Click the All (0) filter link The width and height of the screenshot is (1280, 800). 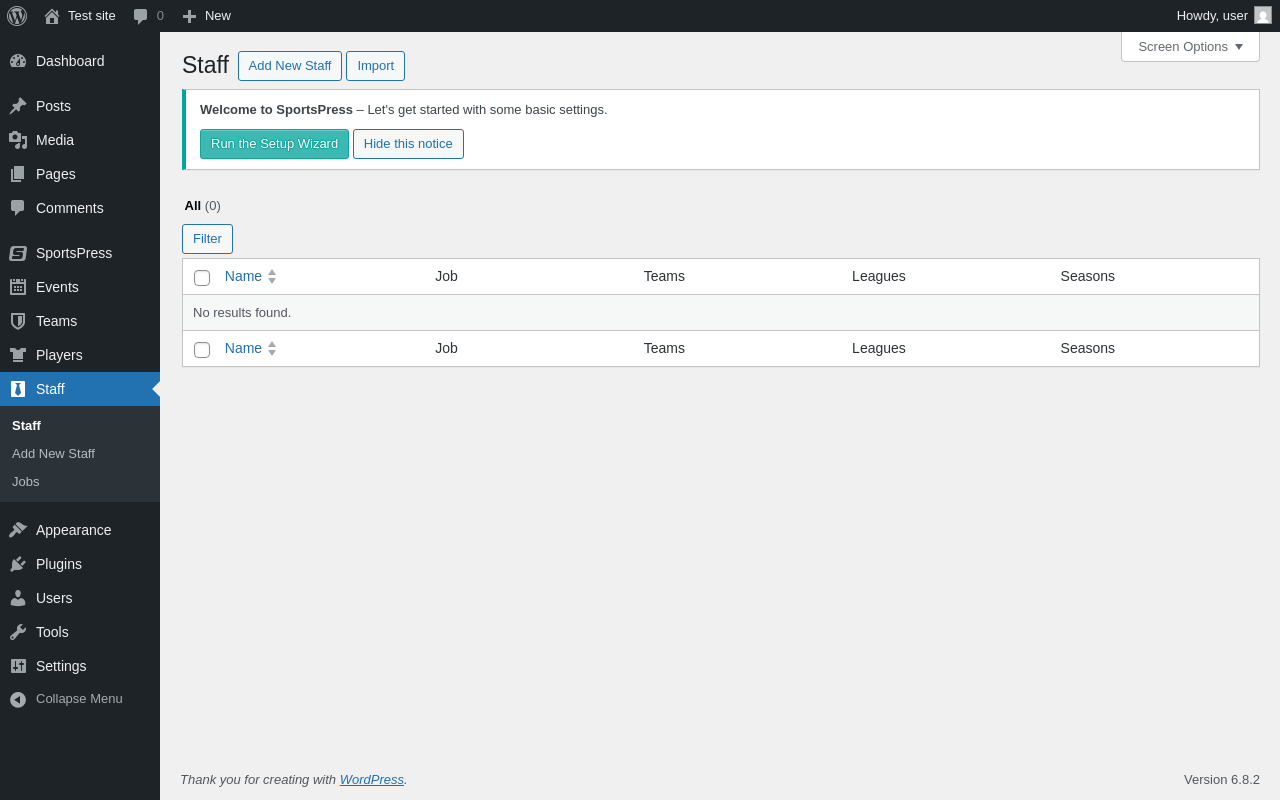[x=202, y=206]
